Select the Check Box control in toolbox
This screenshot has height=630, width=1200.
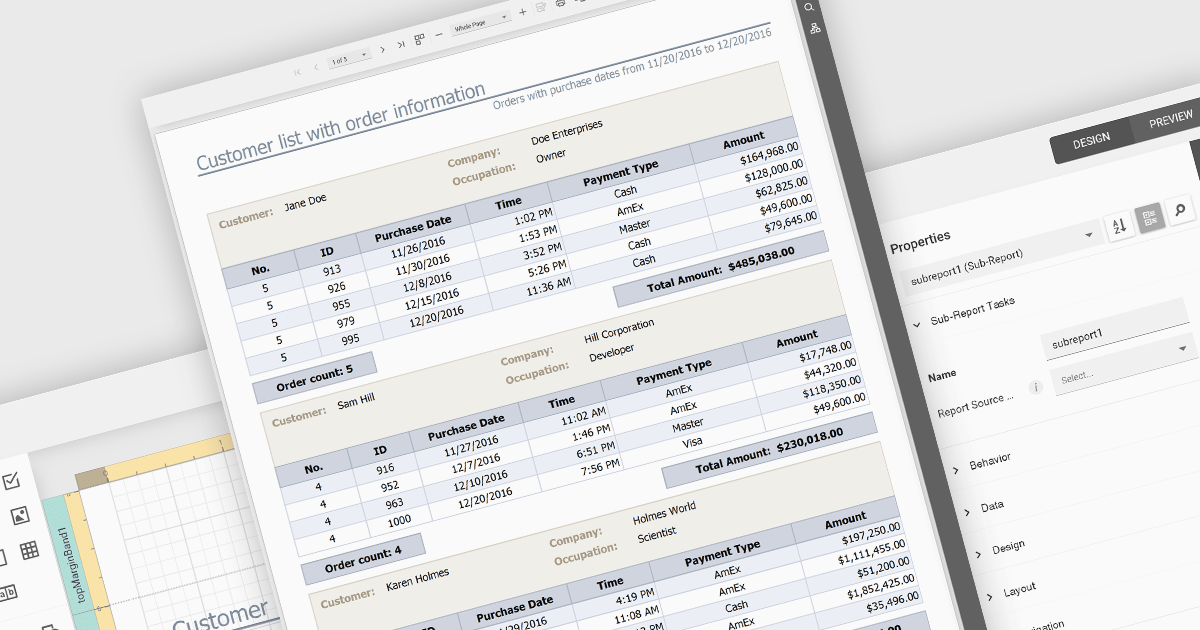click(12, 482)
